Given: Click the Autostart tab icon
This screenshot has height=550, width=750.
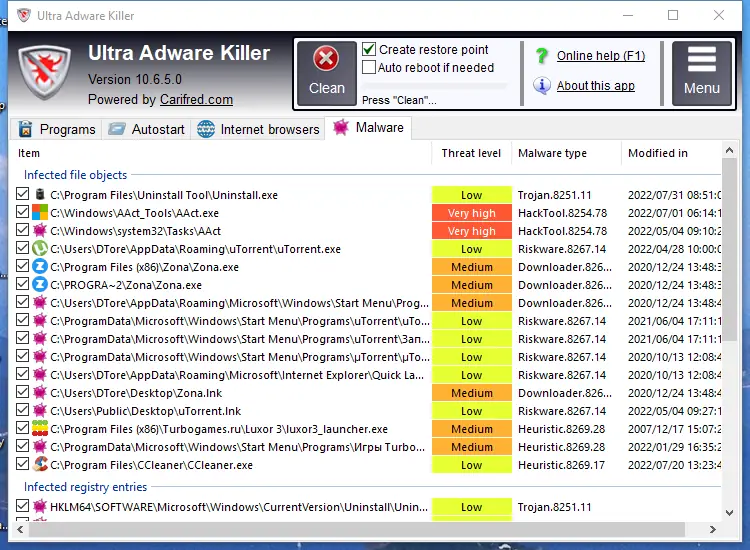Looking at the screenshot, I should point(117,129).
